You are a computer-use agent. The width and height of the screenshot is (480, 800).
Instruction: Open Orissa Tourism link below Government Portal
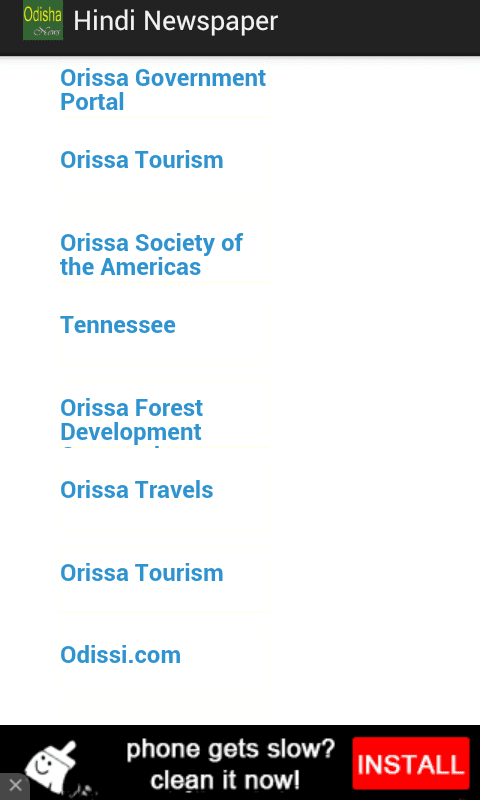142,160
